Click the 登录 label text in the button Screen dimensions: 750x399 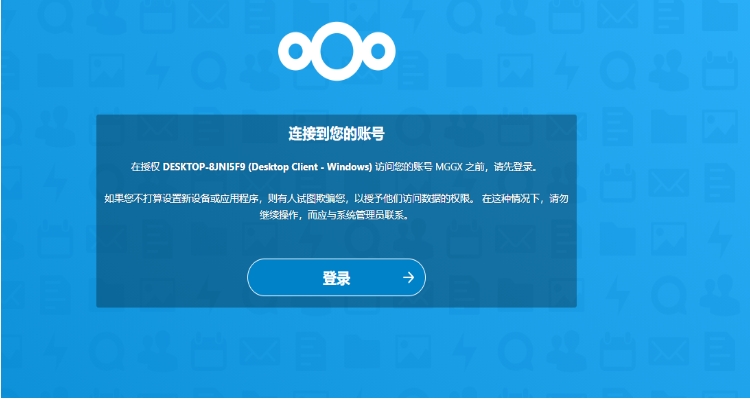point(336,278)
